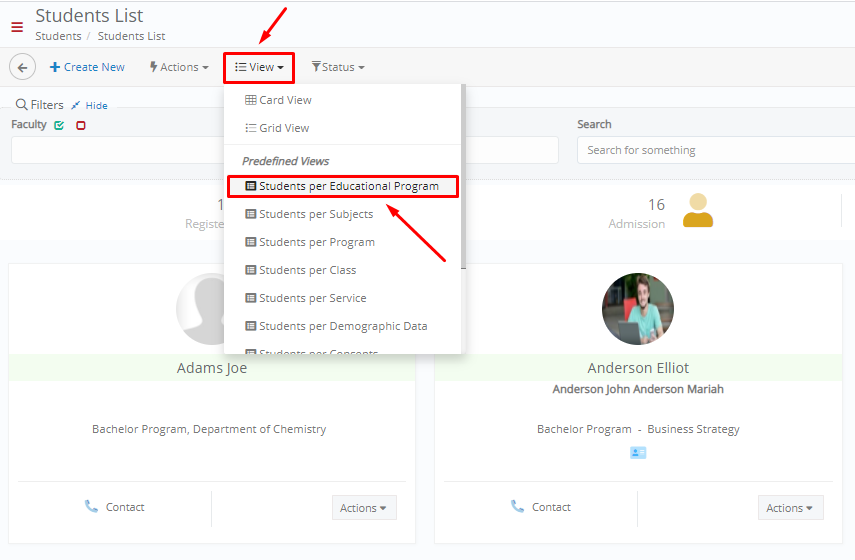This screenshot has width=855, height=560.
Task: Click the Adams Joe name
Action: pyautogui.click(x=212, y=368)
